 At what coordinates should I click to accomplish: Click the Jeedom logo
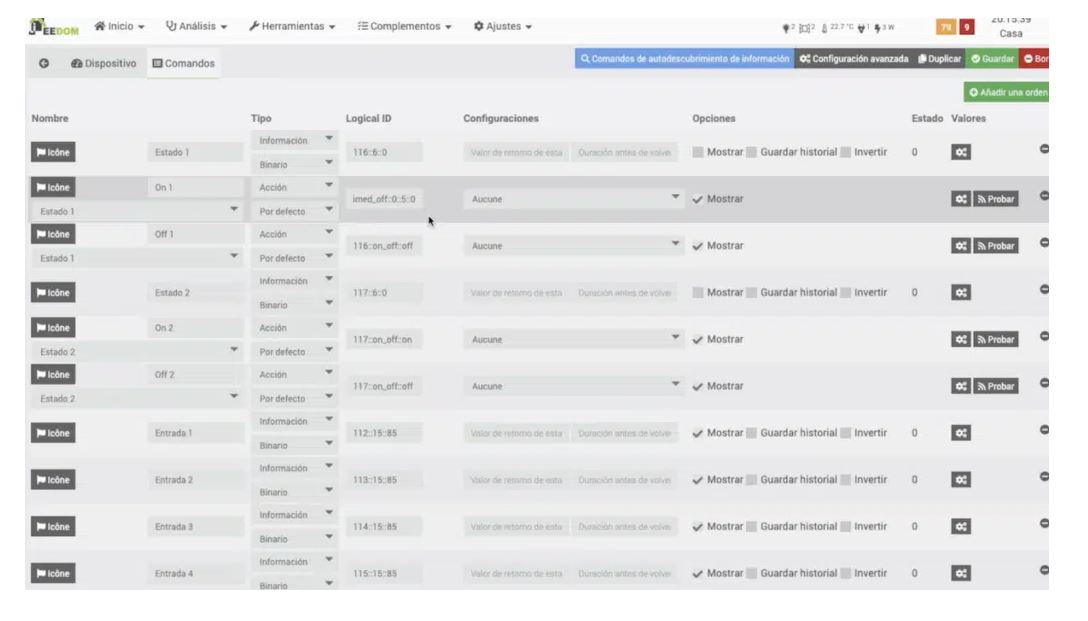click(x=56, y=25)
